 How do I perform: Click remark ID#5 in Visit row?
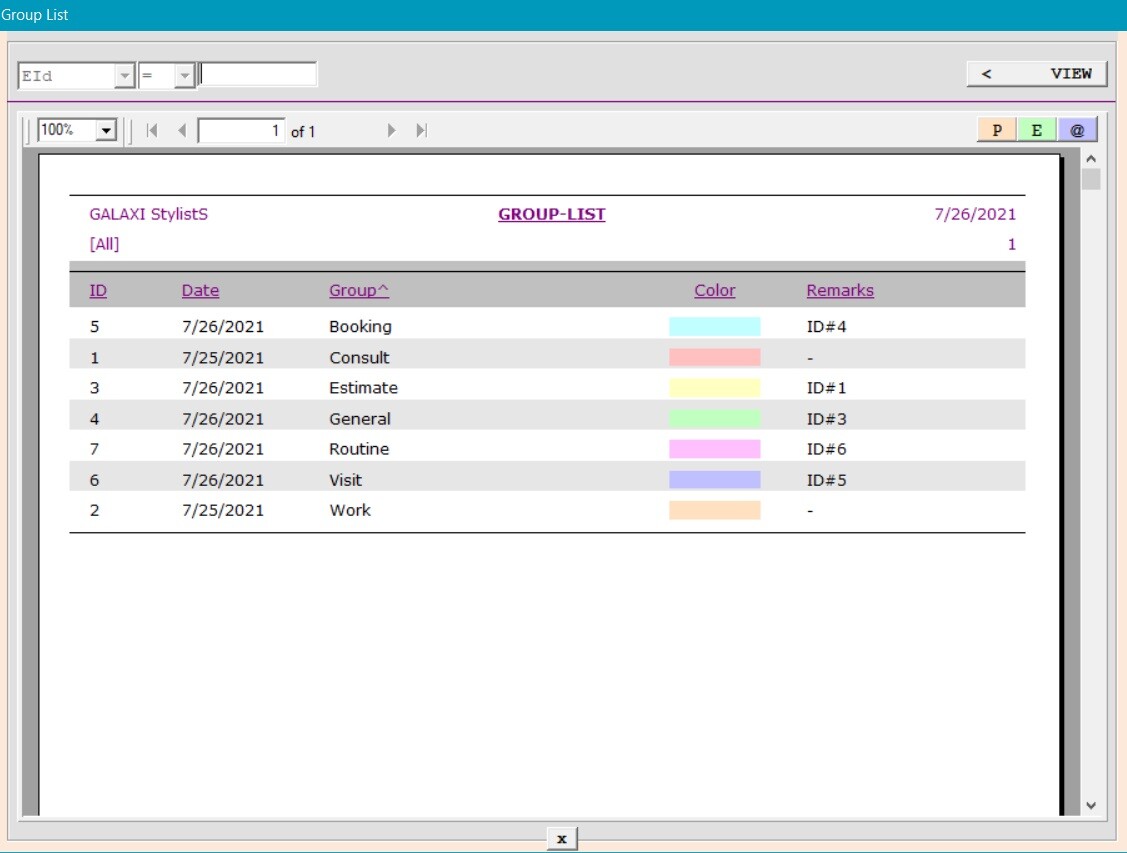(x=826, y=480)
